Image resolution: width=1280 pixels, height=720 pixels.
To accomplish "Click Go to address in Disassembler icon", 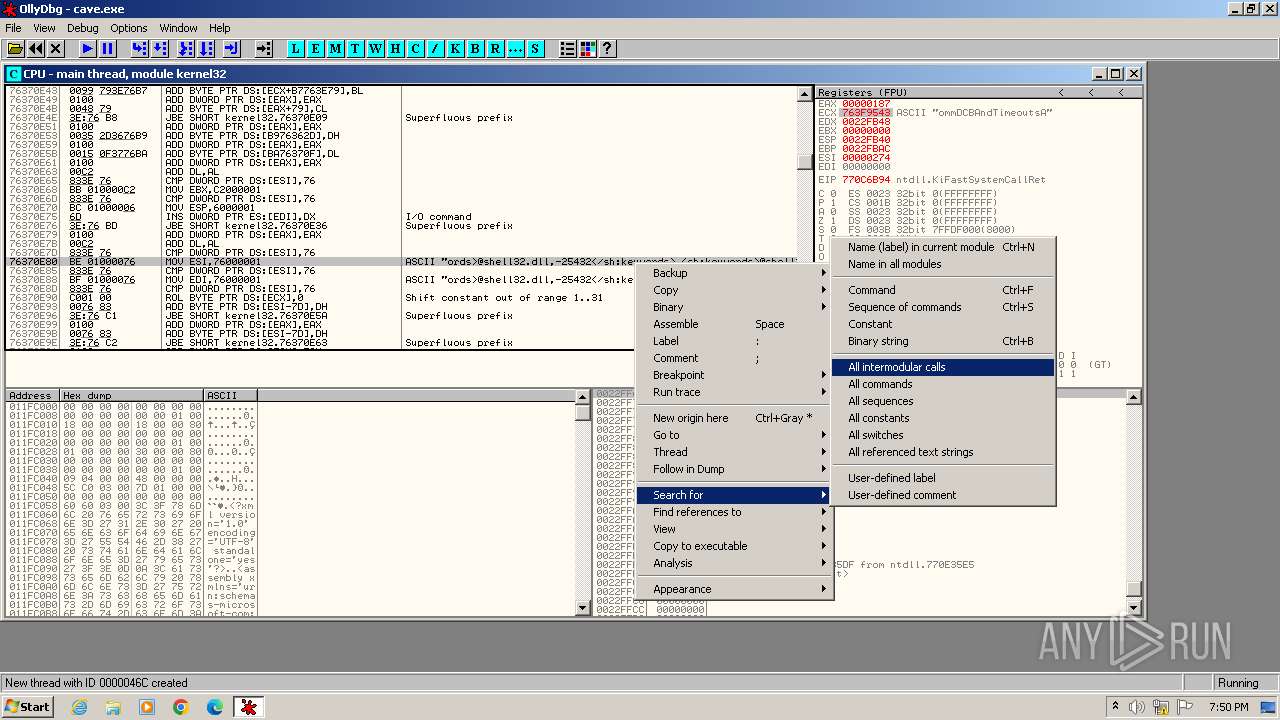I will 264,48.
